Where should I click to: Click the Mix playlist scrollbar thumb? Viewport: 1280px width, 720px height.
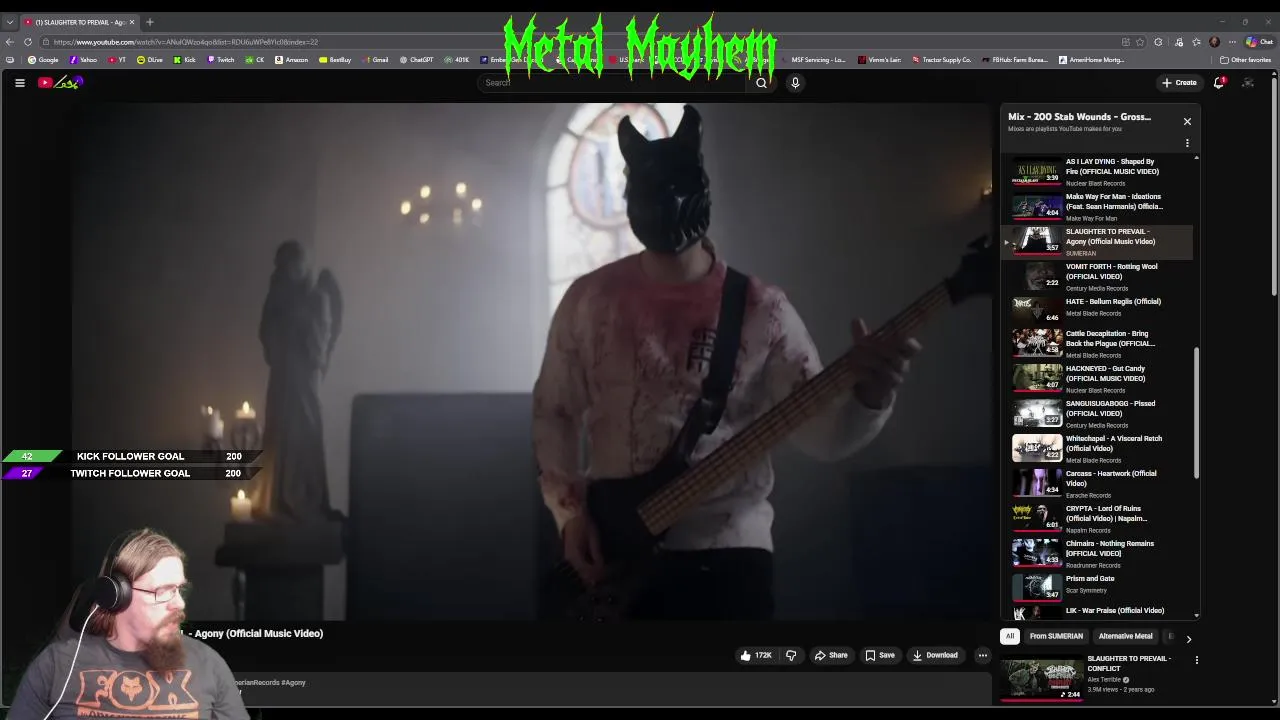pos(1196,412)
